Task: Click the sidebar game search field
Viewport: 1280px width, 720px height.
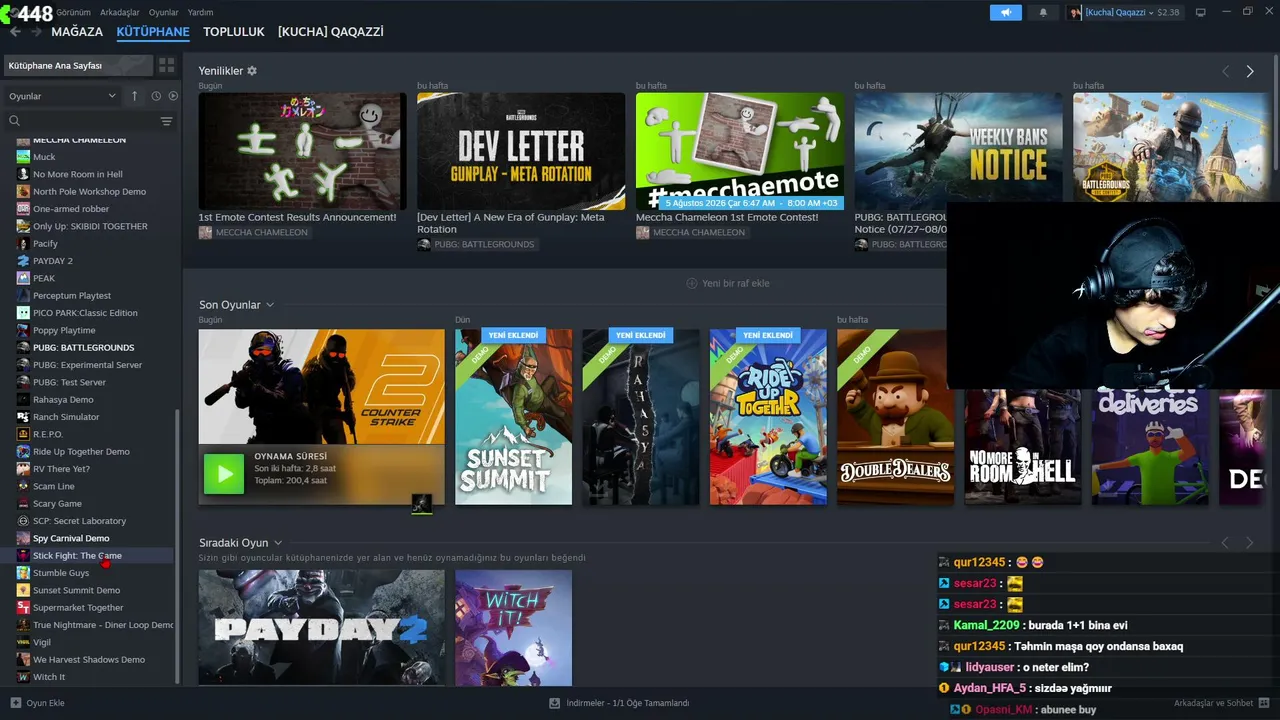Action: [90, 121]
